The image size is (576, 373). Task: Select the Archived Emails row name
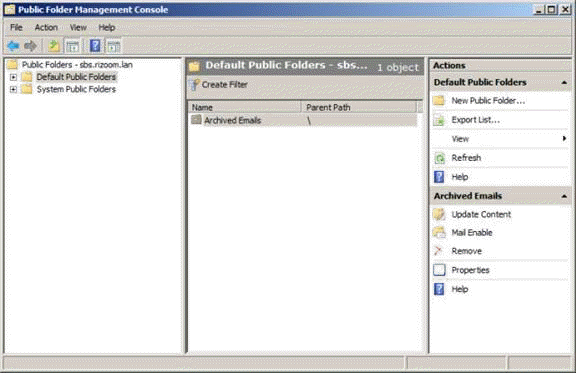pyautogui.click(x=233, y=120)
